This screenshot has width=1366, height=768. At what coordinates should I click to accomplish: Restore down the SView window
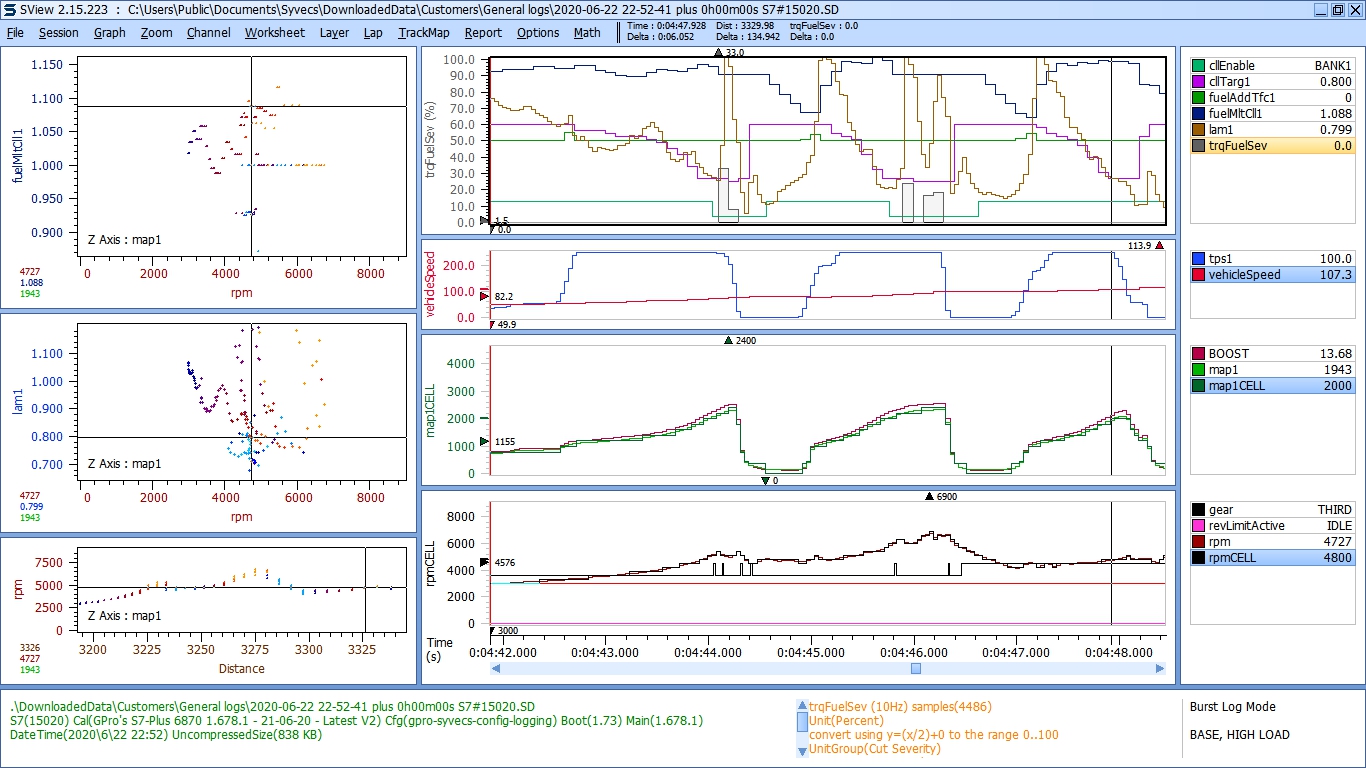pyautogui.click(x=1337, y=9)
